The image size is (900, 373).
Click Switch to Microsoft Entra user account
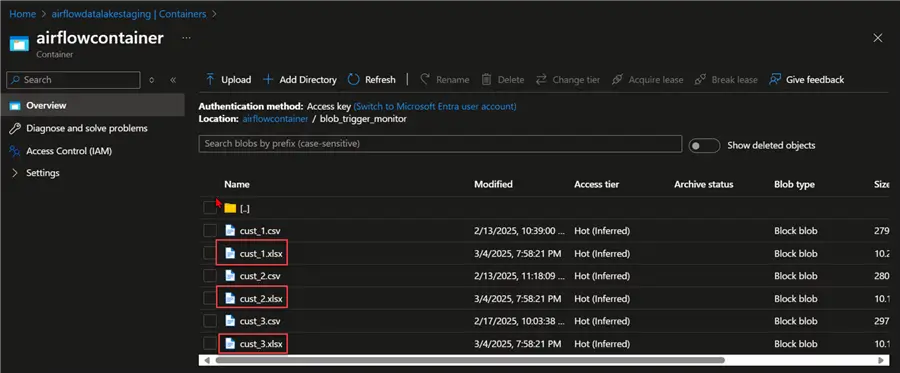[x=435, y=107]
